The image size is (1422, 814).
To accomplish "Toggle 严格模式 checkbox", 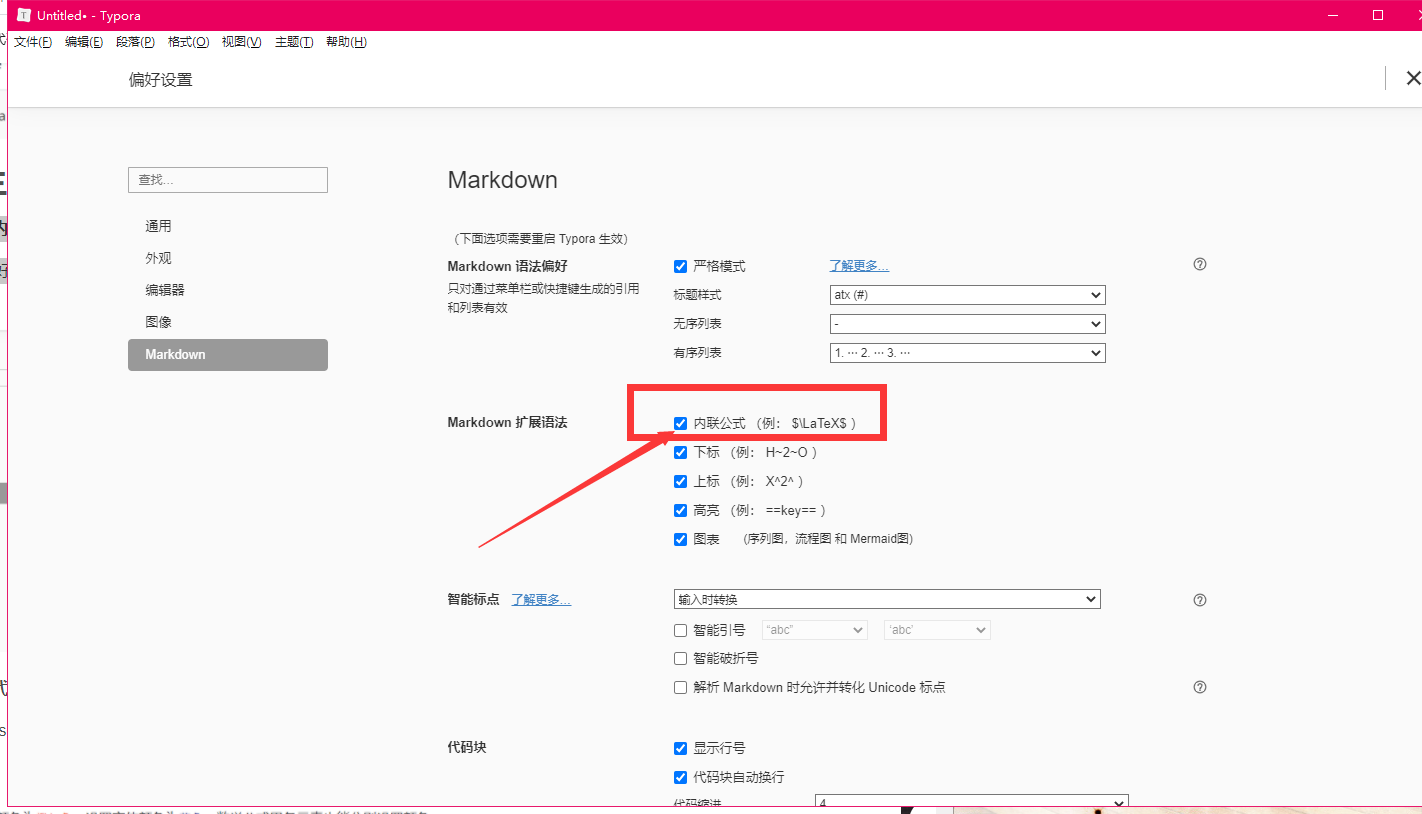I will [x=681, y=266].
